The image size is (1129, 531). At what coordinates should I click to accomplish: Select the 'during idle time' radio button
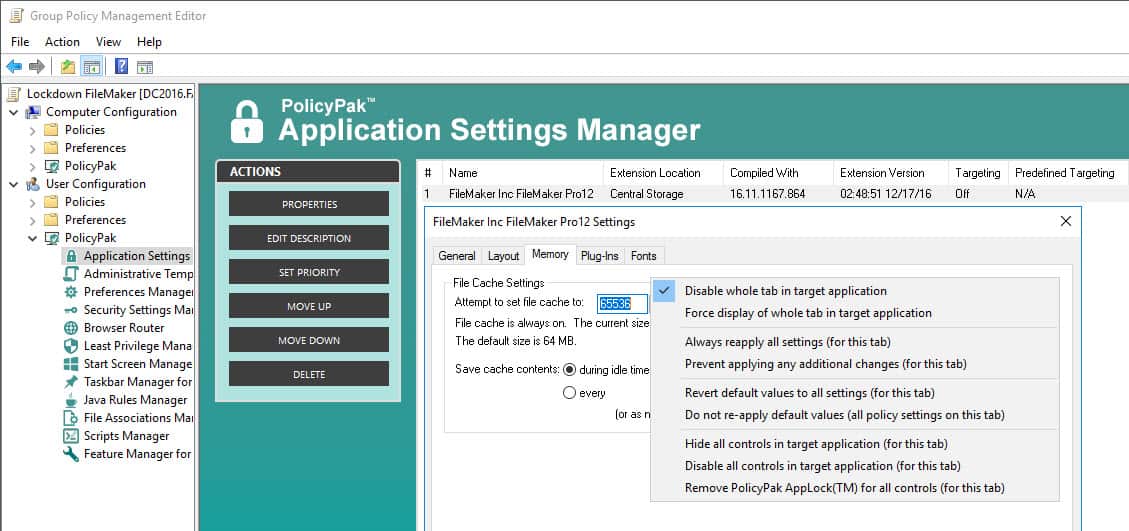570,370
